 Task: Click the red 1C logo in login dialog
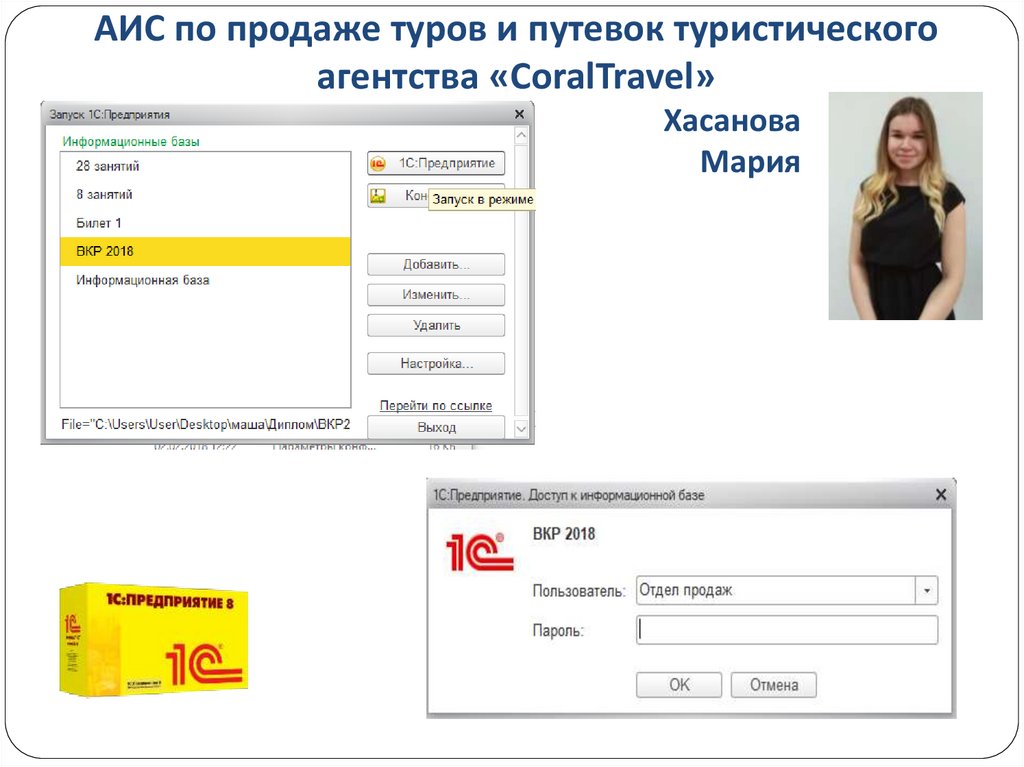479,552
